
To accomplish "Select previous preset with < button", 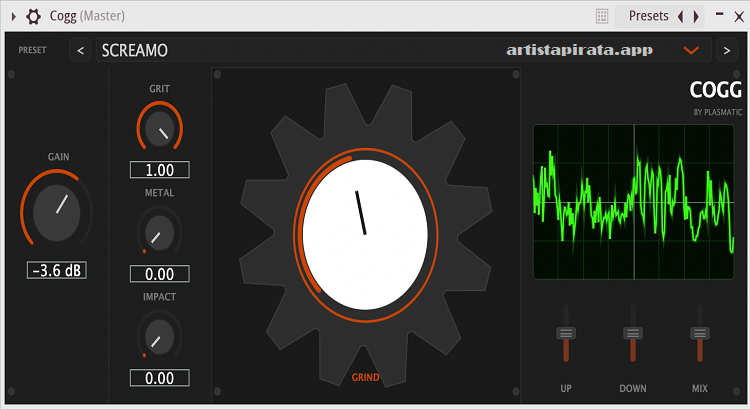I will [x=80, y=50].
